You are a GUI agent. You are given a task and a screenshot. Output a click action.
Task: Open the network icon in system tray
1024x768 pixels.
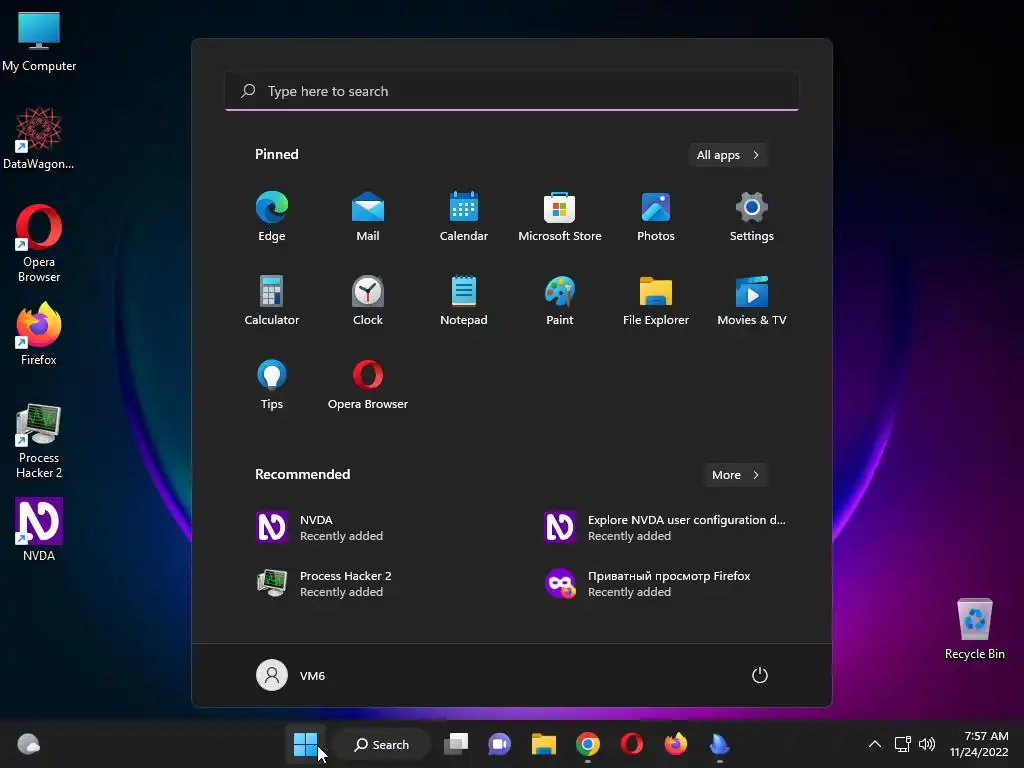coord(903,744)
